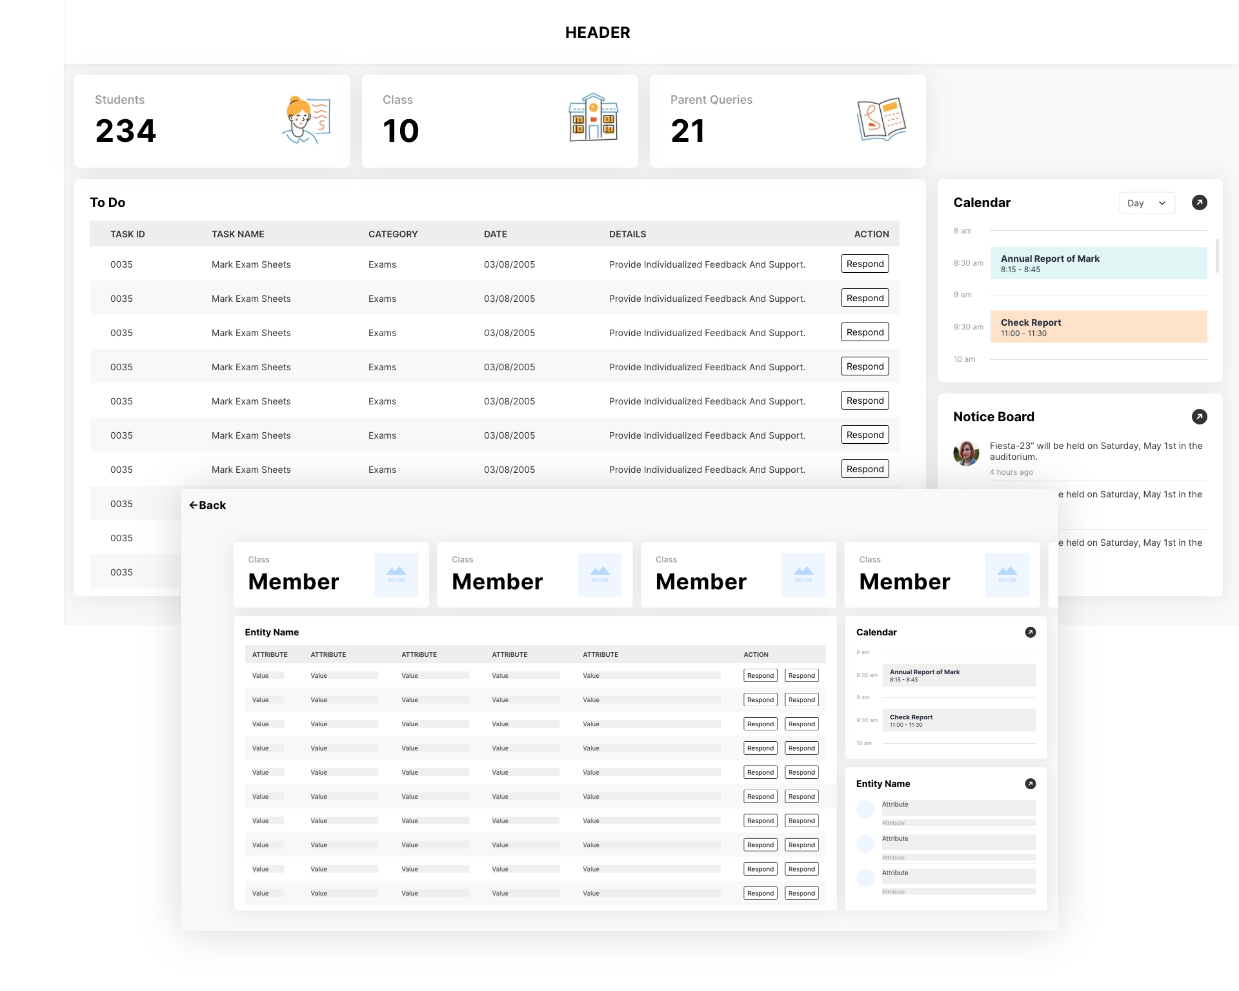Select the Annual Report of Mark calendar event
This screenshot has height=991, width=1239.
1098,263
